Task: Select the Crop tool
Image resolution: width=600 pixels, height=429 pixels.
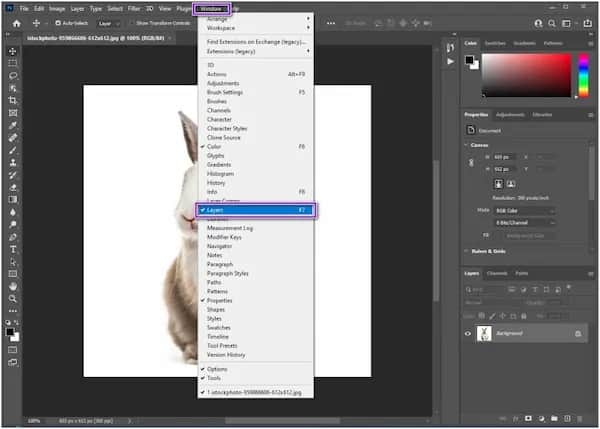Action: point(13,100)
